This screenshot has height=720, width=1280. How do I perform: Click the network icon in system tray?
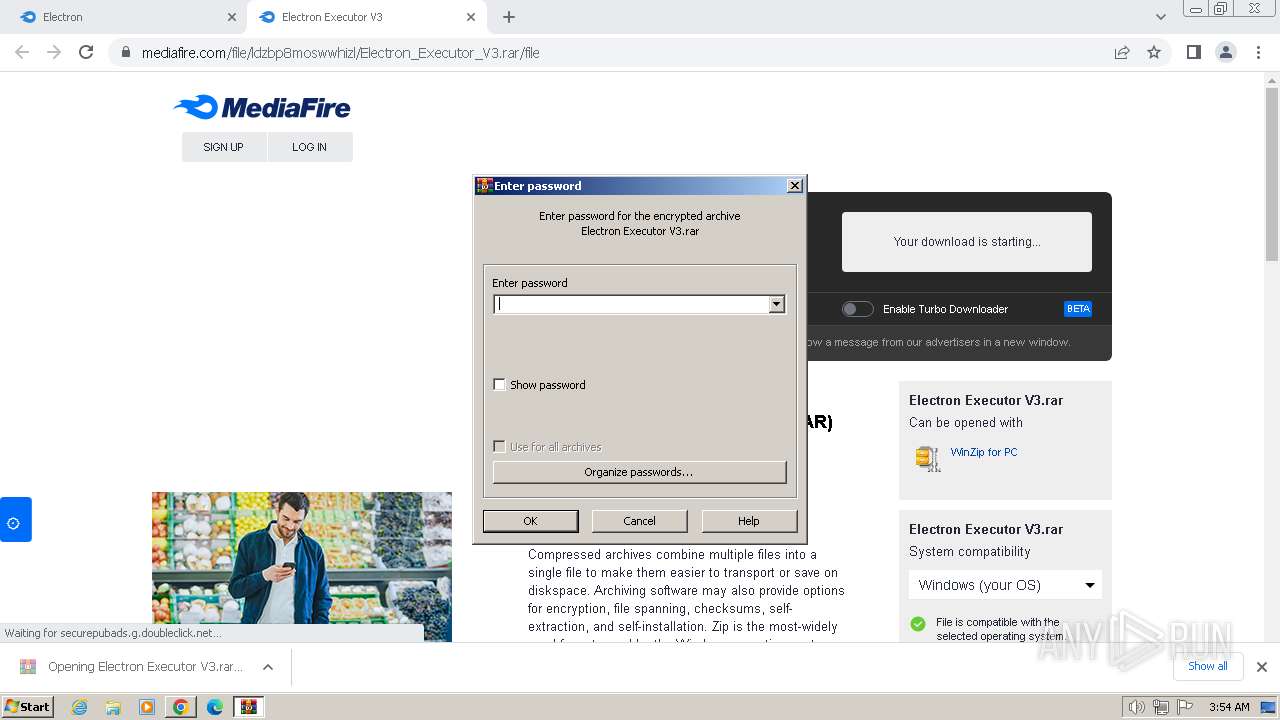click(x=1161, y=707)
